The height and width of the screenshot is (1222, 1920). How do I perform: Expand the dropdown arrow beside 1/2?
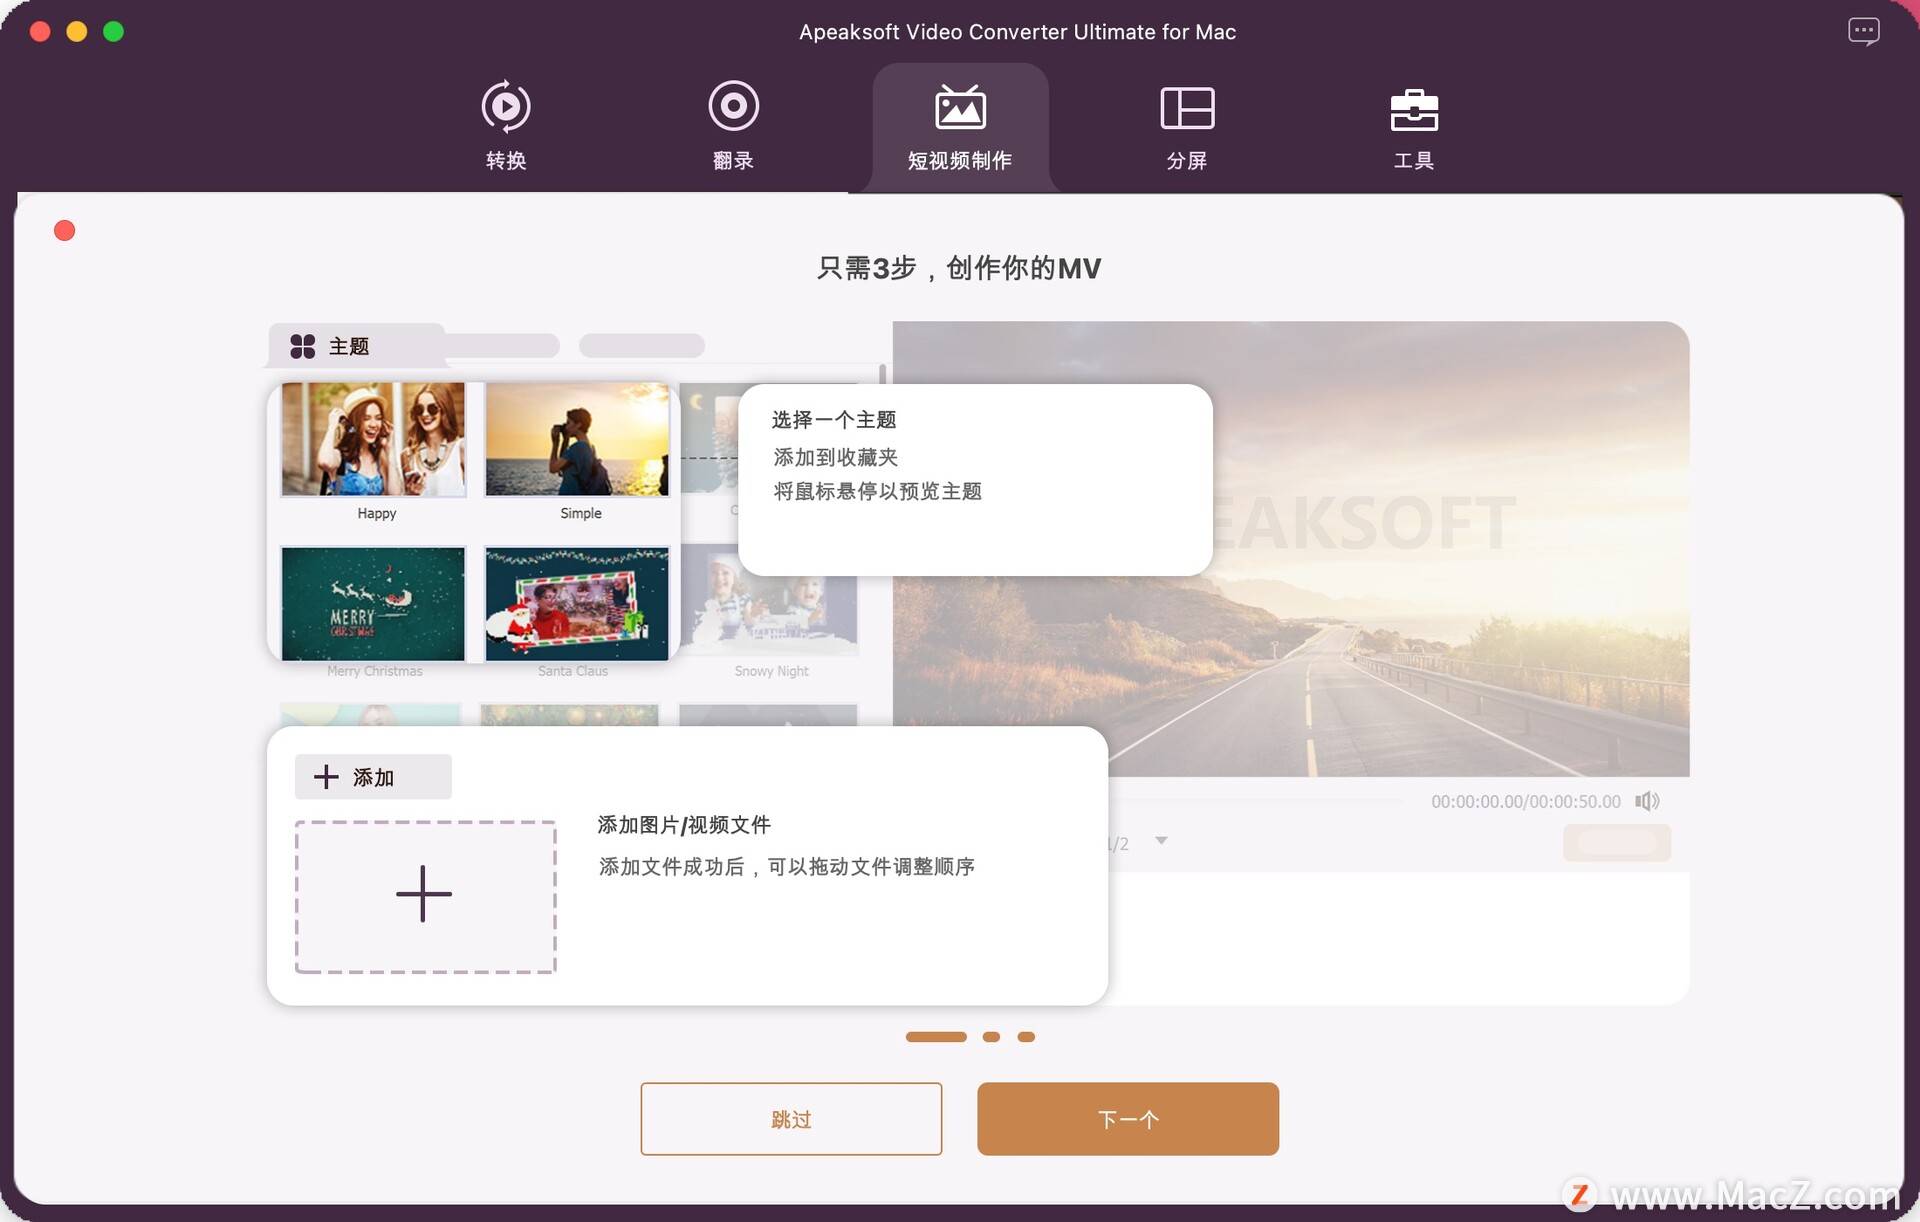(x=1161, y=841)
